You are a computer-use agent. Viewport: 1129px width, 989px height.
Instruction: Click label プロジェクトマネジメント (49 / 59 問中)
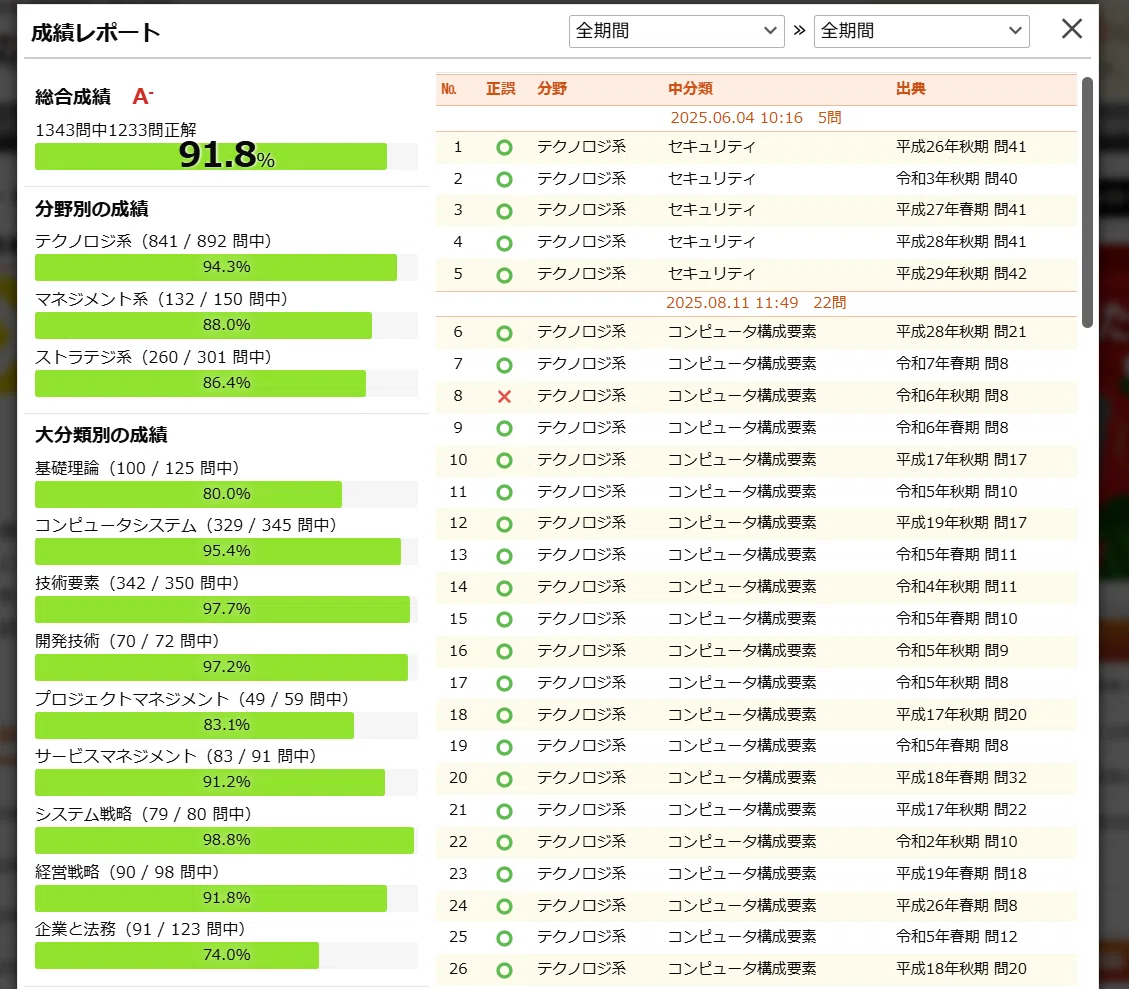pos(192,699)
